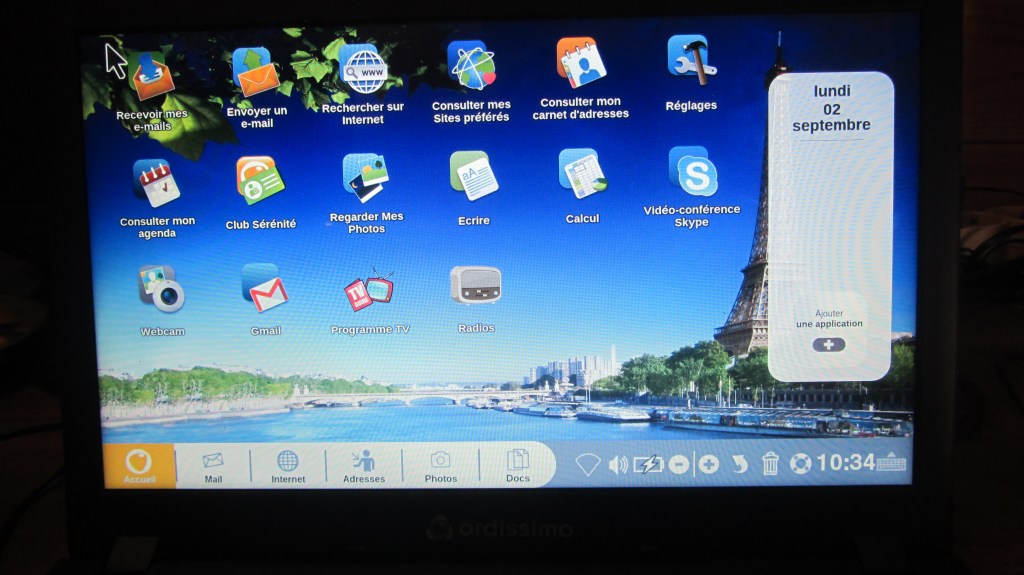Click the Accueil home button
The width and height of the screenshot is (1024, 575).
pyautogui.click(x=139, y=465)
